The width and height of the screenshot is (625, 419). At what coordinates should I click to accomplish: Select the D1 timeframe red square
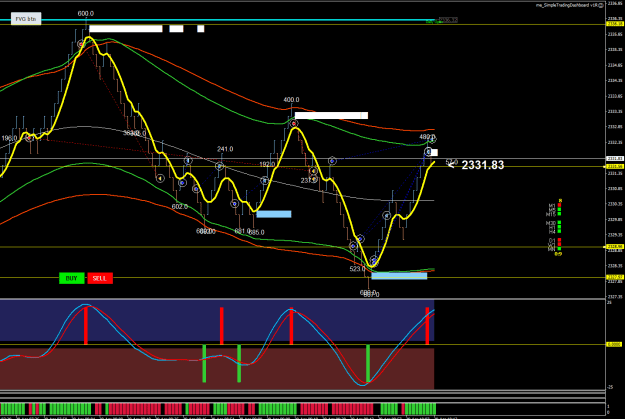[x=559, y=240]
